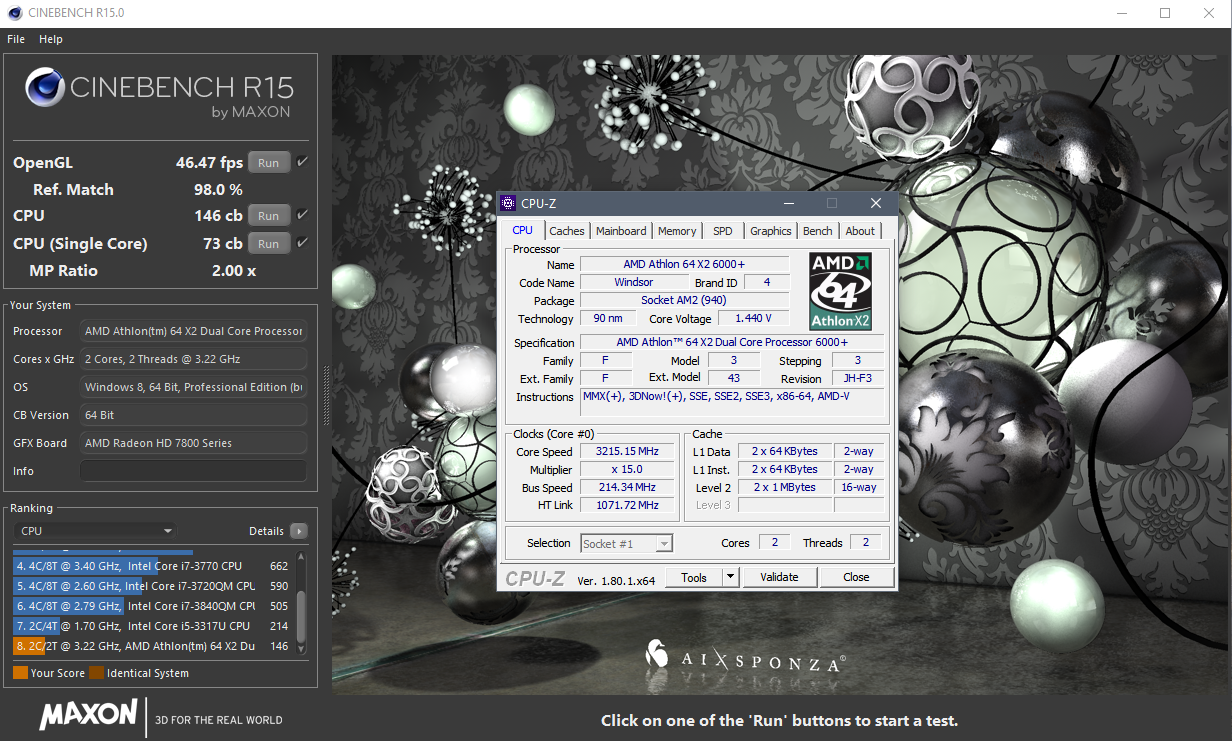Switch to the Bench tab in CPU-Z
This screenshot has height=741, width=1232.
pyautogui.click(x=818, y=231)
